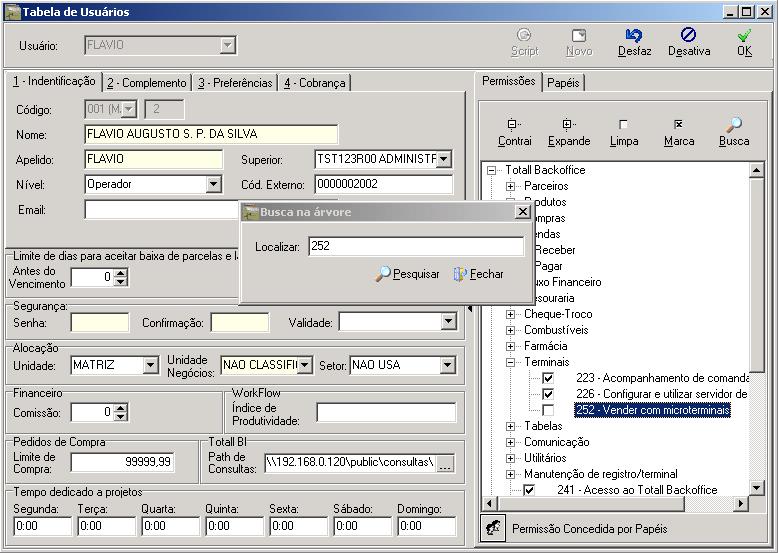Click the Cód. Externo field
The height and width of the screenshot is (553, 778).
pyautogui.click(x=384, y=184)
